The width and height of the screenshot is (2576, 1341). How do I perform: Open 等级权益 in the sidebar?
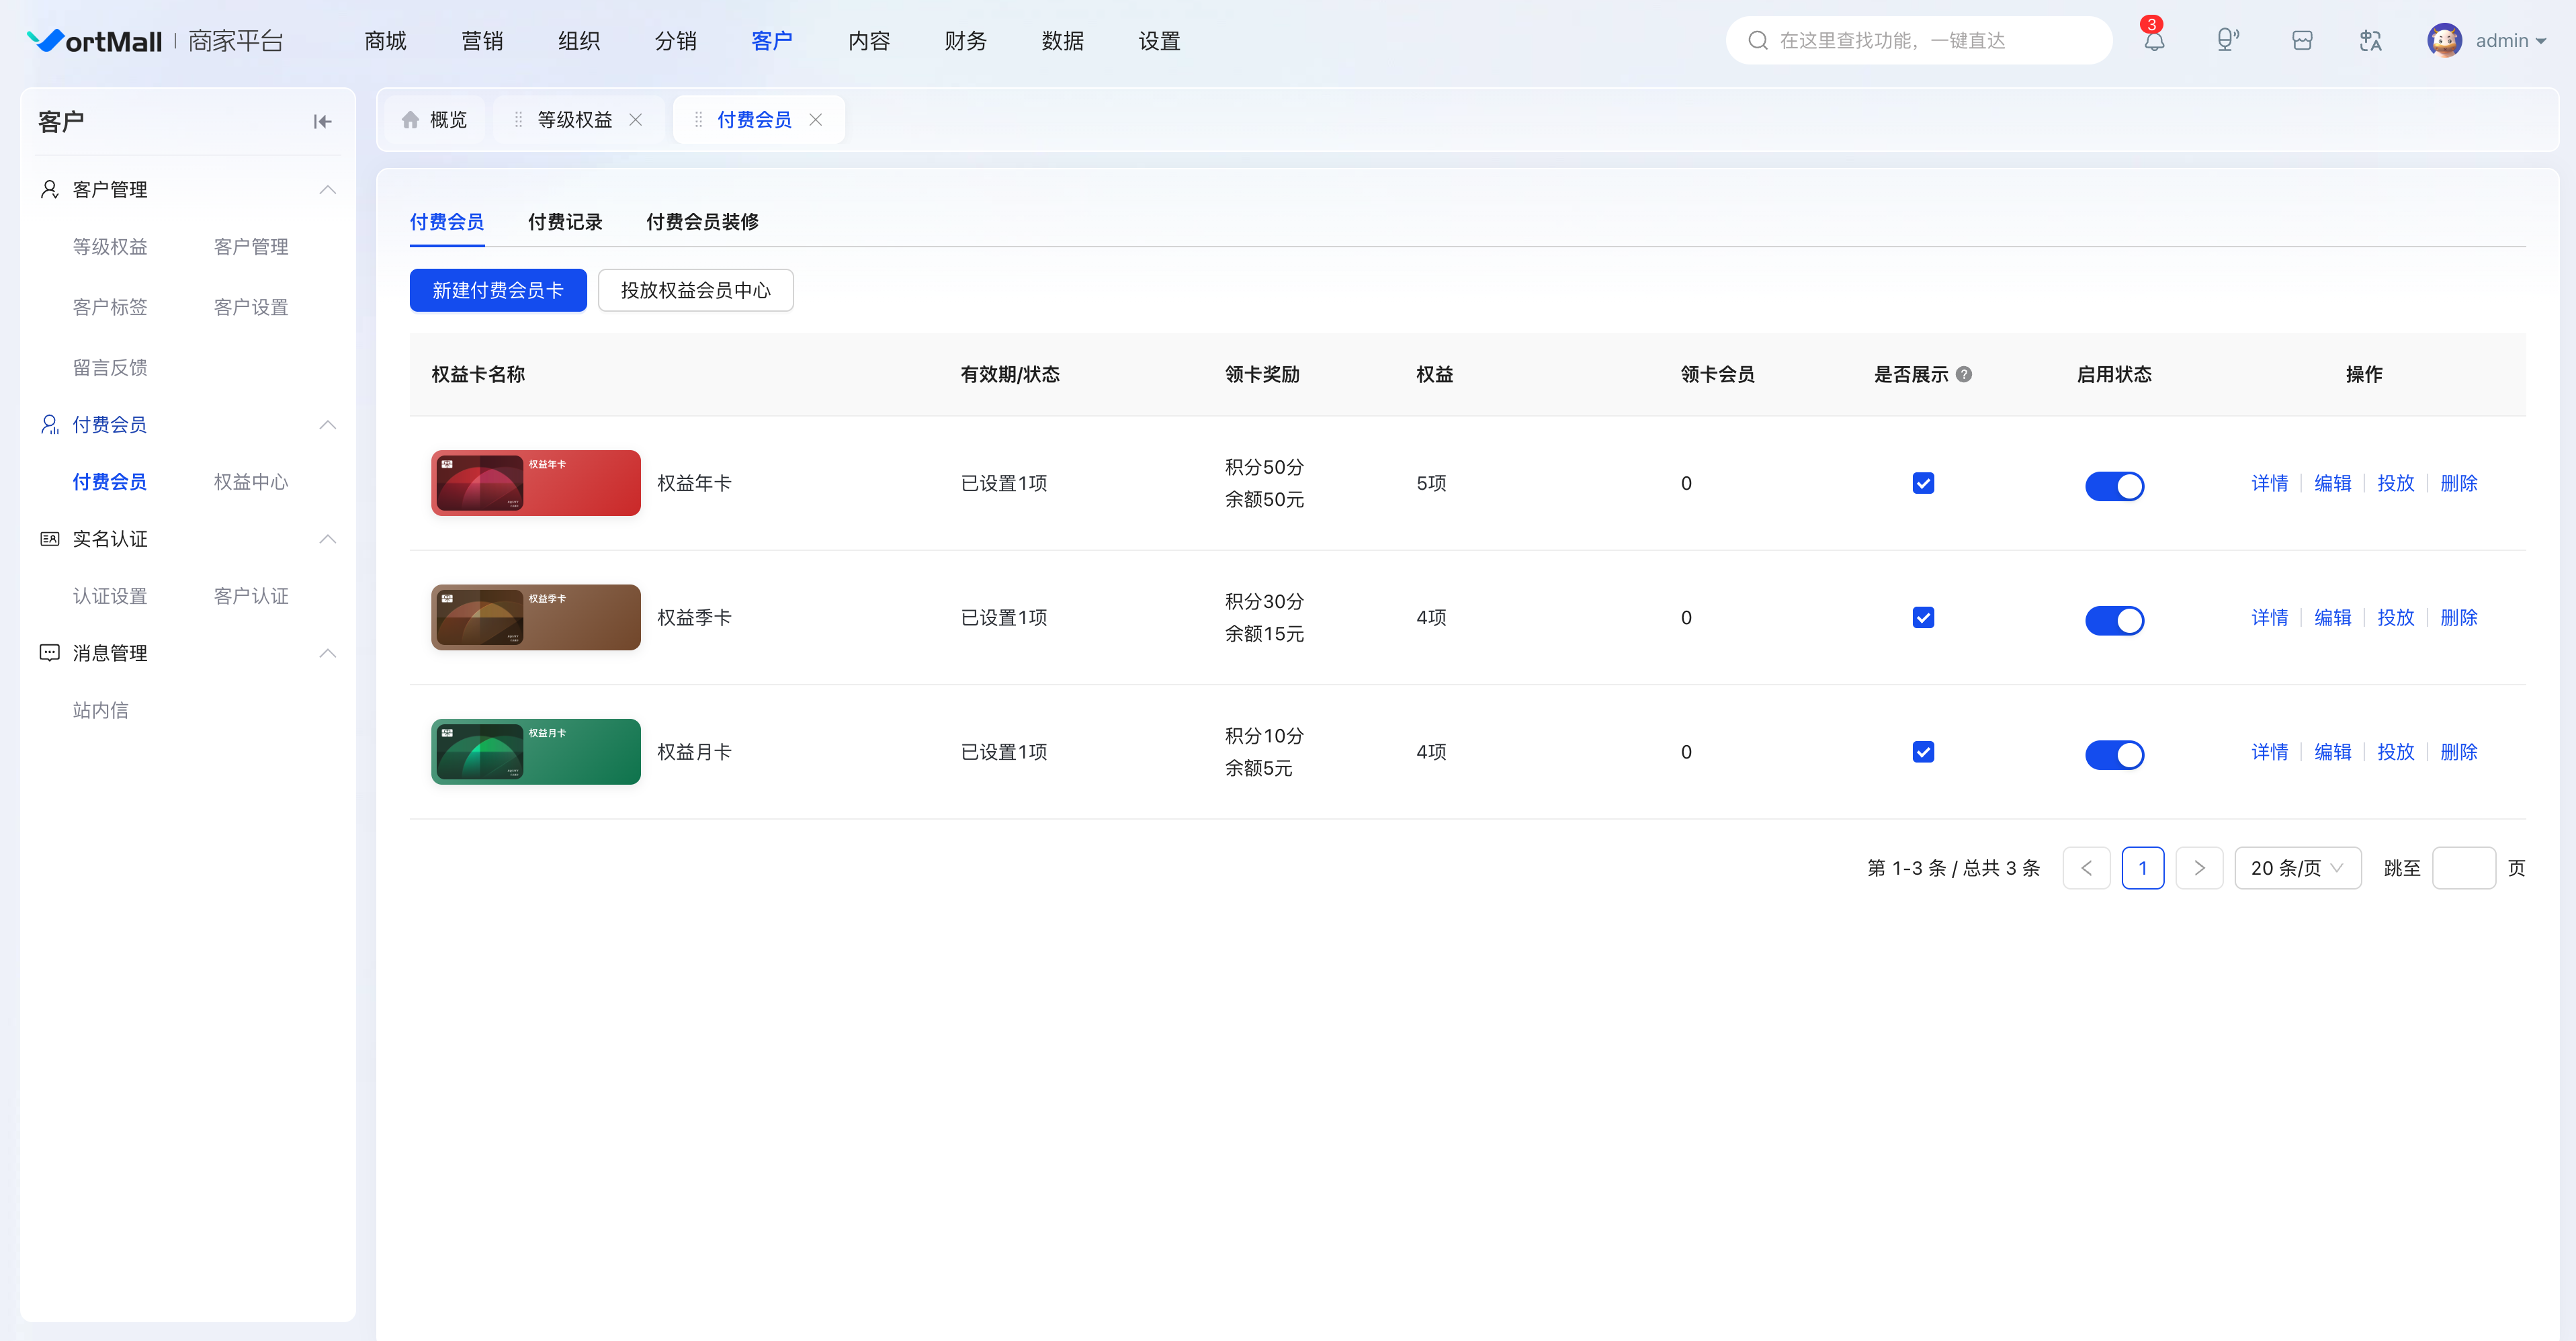pos(109,246)
